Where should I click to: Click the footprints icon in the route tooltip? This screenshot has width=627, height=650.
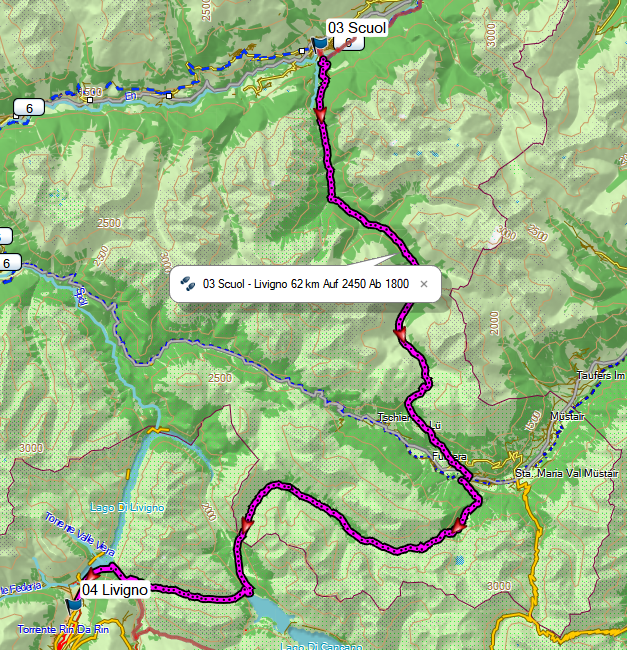click(x=188, y=284)
